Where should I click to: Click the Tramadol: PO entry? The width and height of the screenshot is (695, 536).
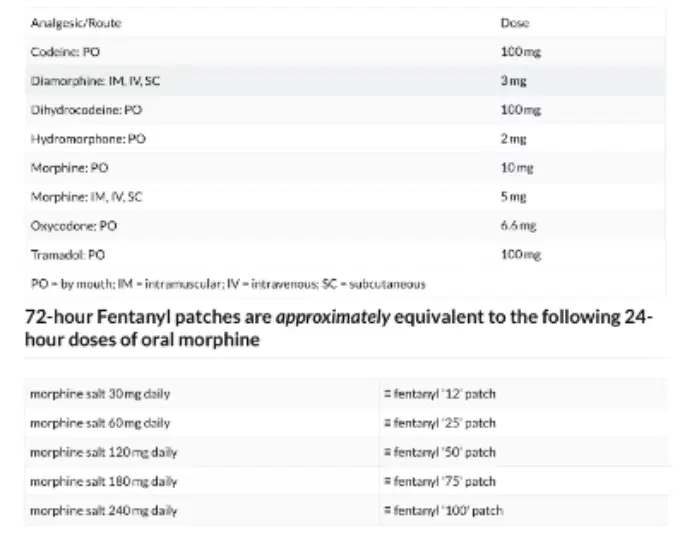point(68,255)
